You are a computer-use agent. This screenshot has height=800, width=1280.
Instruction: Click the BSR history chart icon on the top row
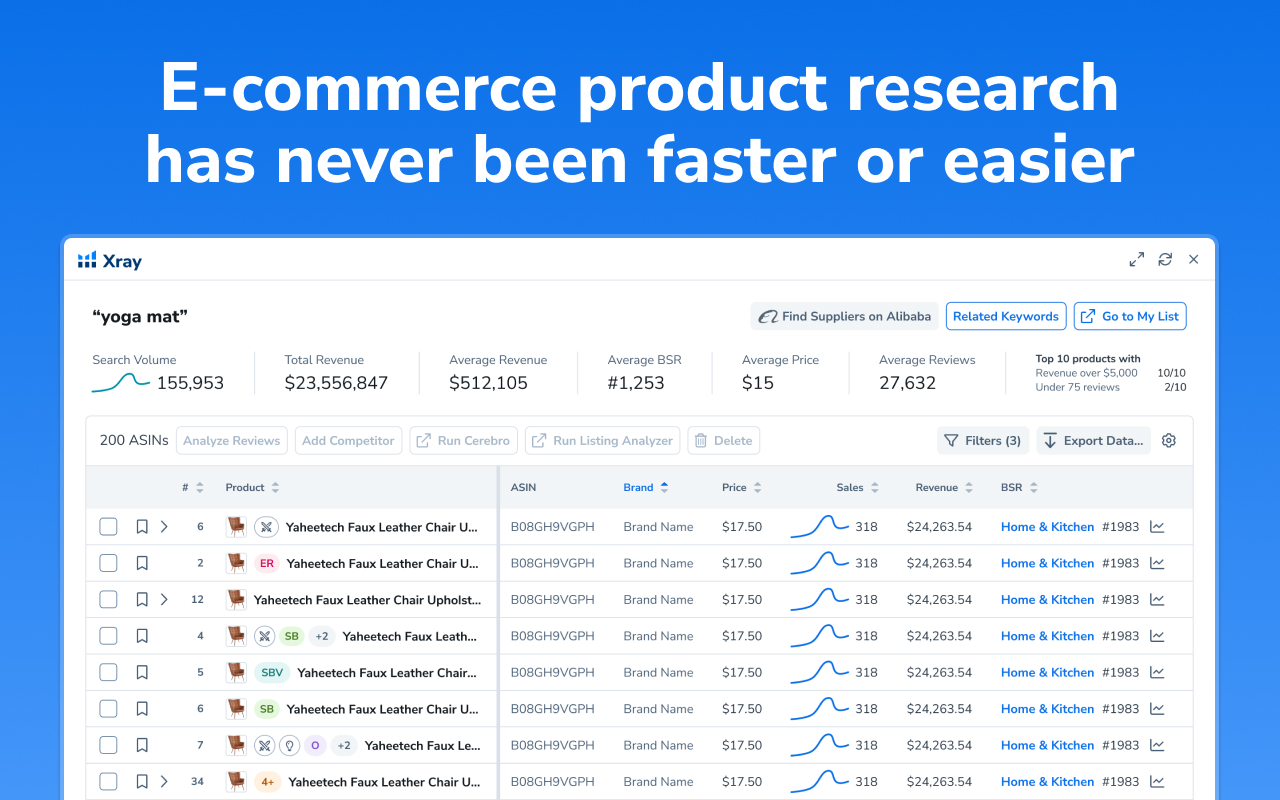point(1157,526)
